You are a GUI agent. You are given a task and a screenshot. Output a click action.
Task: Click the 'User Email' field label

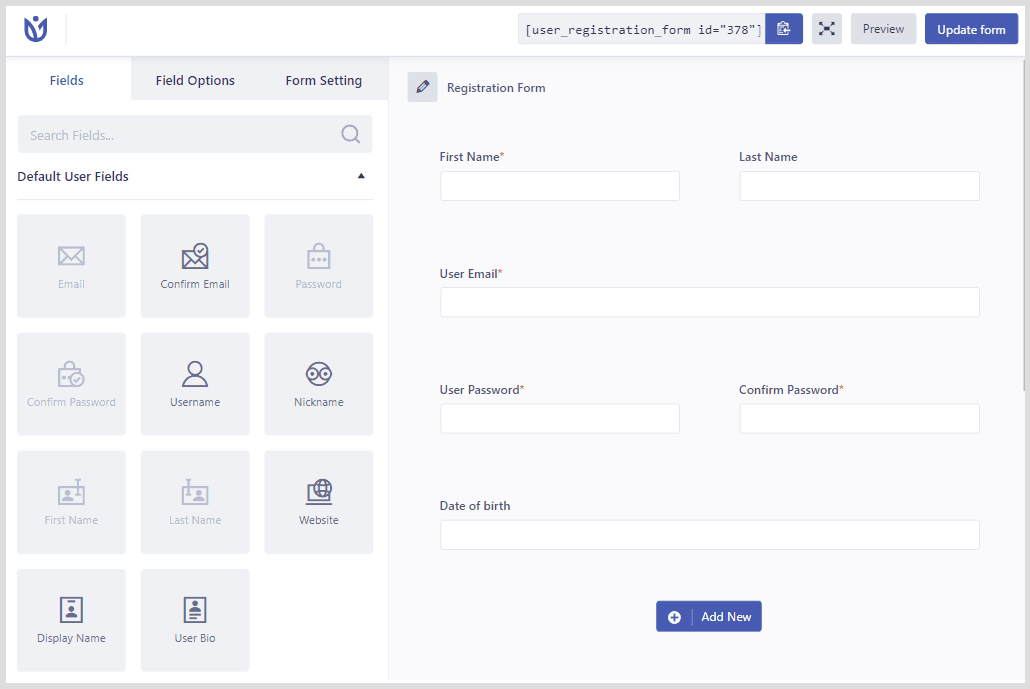(x=470, y=274)
